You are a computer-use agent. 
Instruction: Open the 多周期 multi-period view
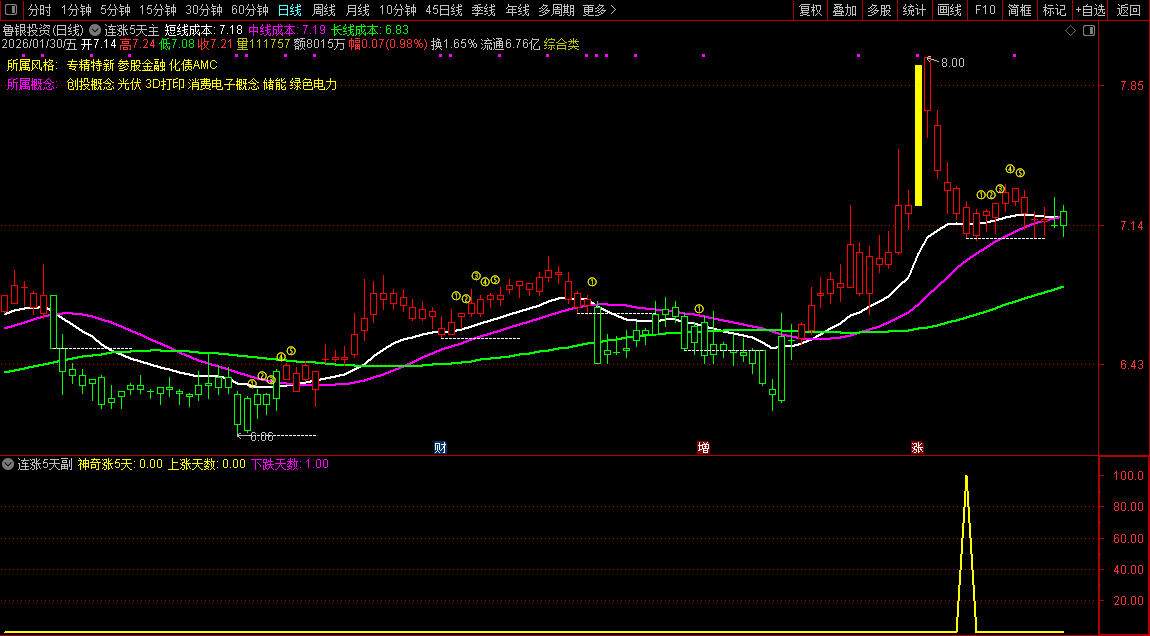tap(556, 10)
